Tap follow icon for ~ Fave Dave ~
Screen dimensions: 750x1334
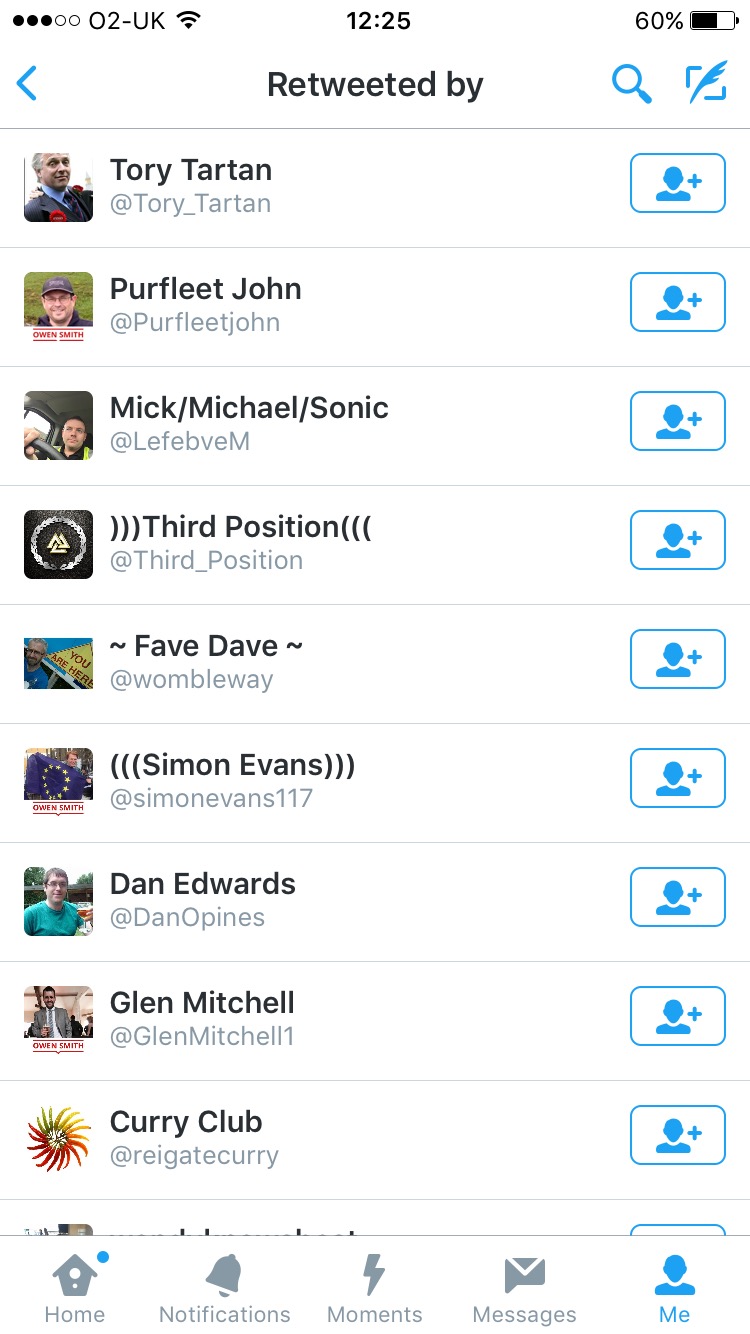coord(678,659)
